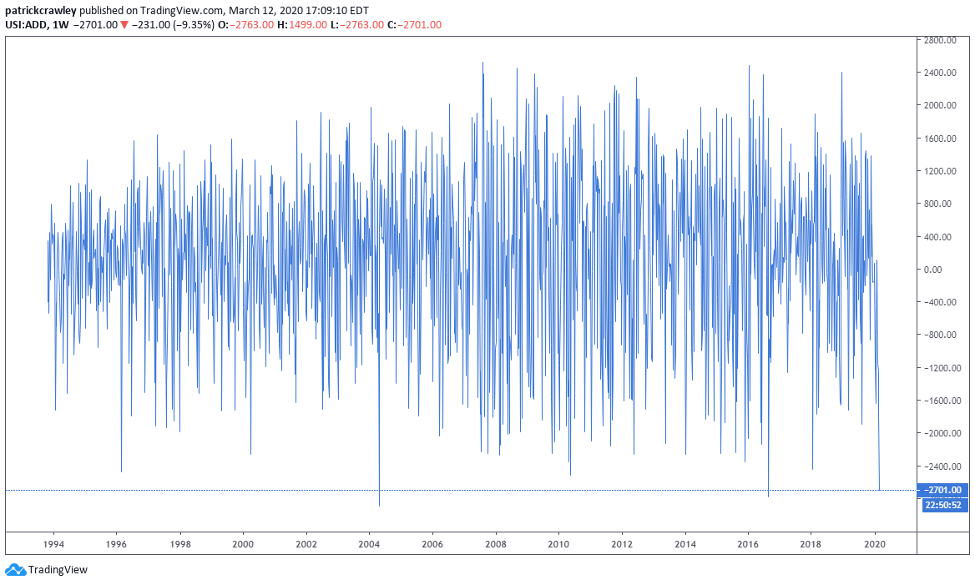The width and height of the screenshot is (974, 583).
Task: Click the close value C:−2701.00
Action: click(414, 25)
